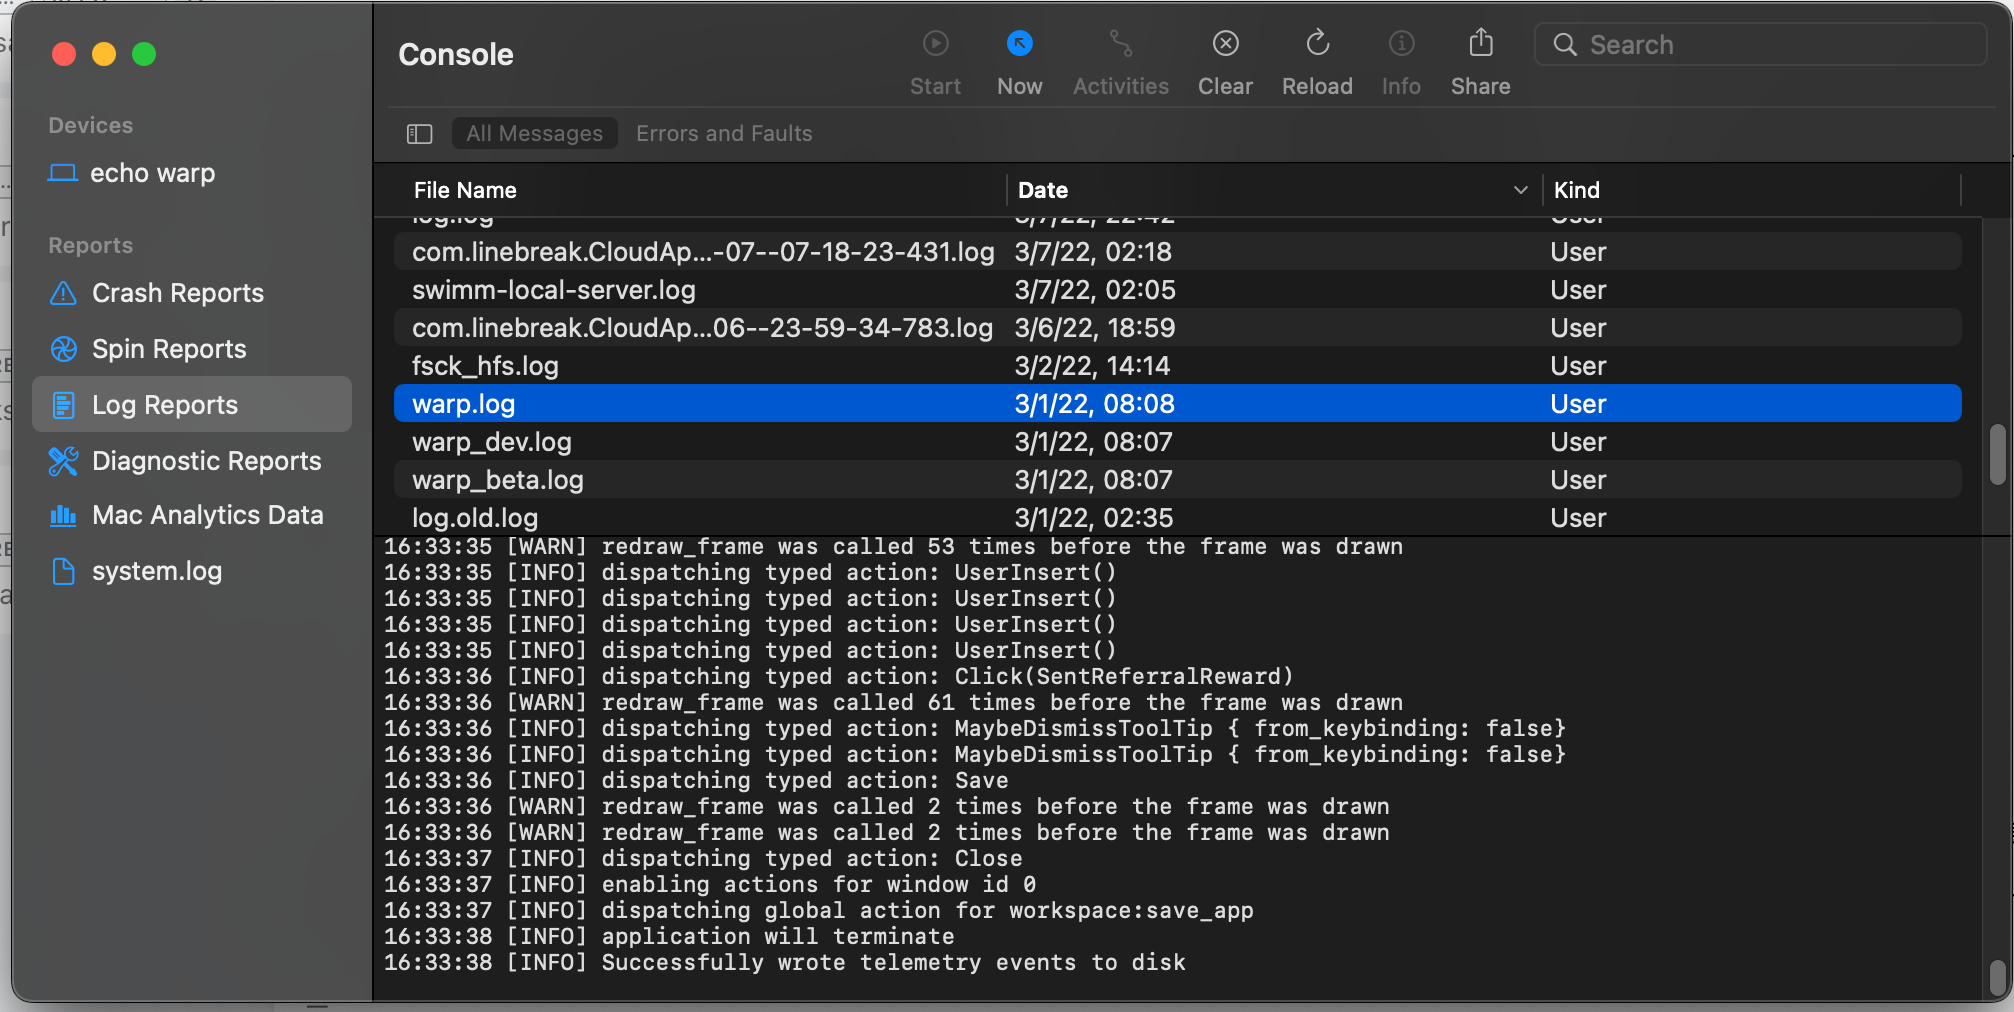This screenshot has height=1012, width=2014.
Task: Select the fsck_hfs.log row
Action: [x=1177, y=366]
